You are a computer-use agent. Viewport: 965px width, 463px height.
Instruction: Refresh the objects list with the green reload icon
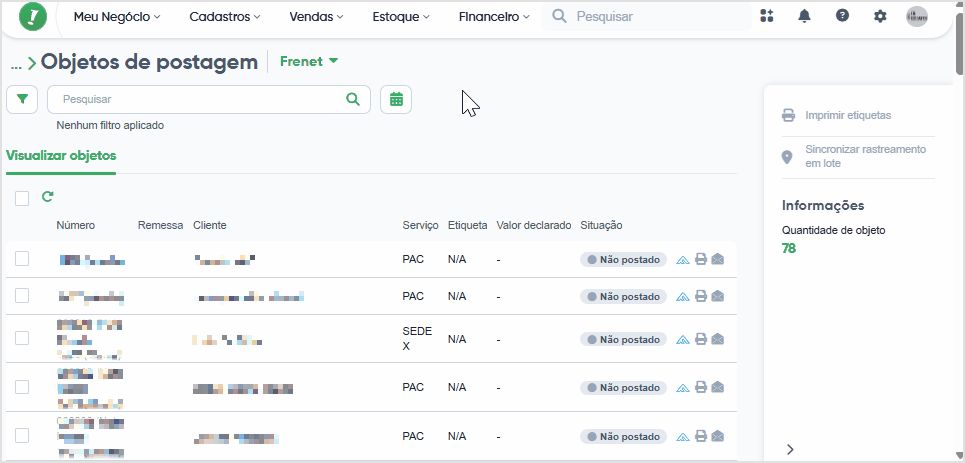pos(47,197)
